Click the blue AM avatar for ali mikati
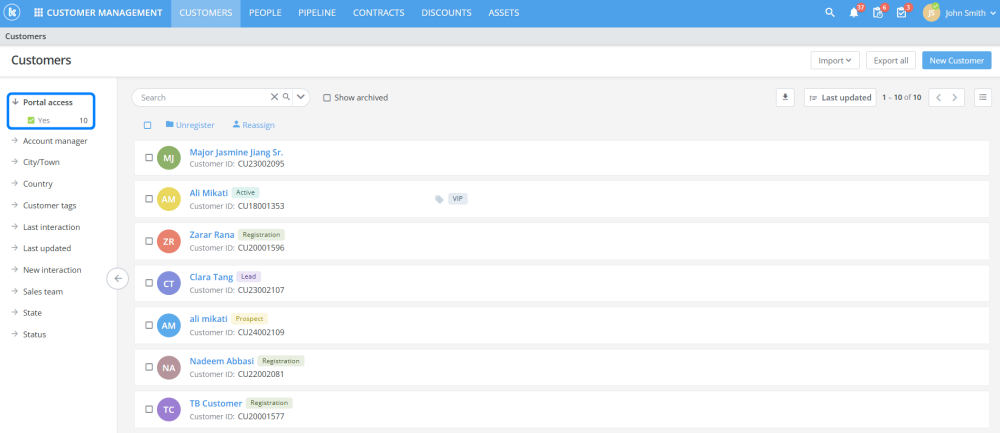The image size is (1000, 433). [x=168, y=325]
